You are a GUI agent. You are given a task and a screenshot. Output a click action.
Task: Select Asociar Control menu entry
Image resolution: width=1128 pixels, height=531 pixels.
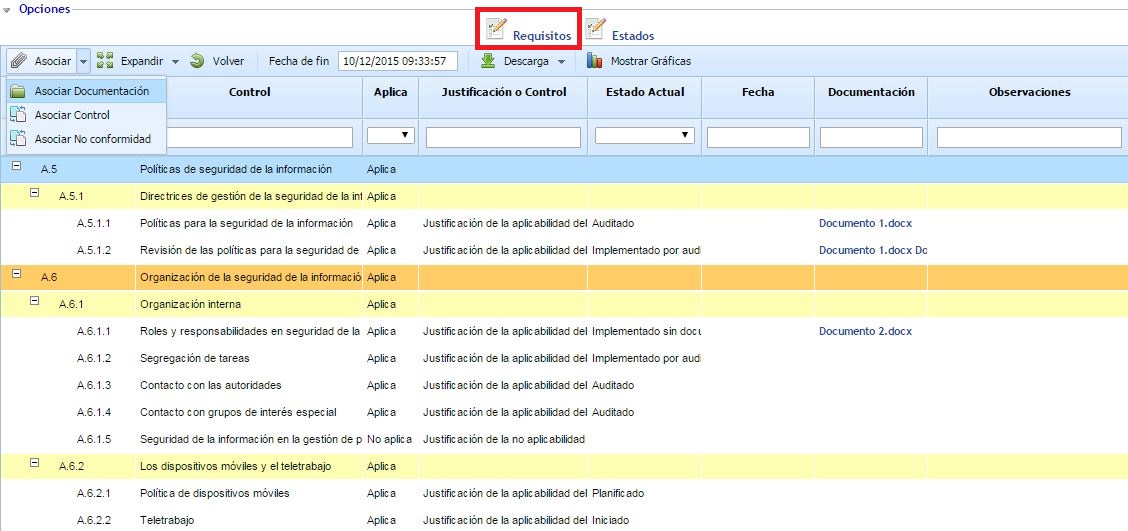72,115
